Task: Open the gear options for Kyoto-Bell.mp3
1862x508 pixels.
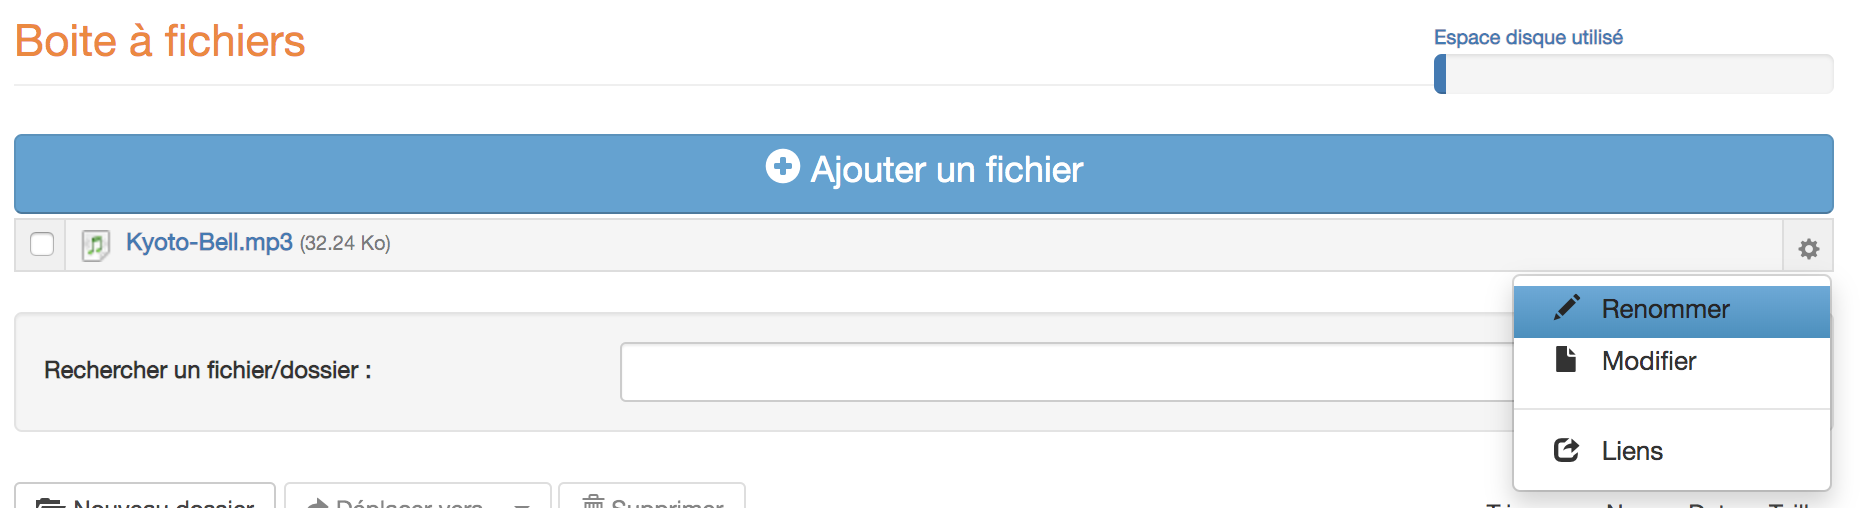Action: tap(1808, 248)
